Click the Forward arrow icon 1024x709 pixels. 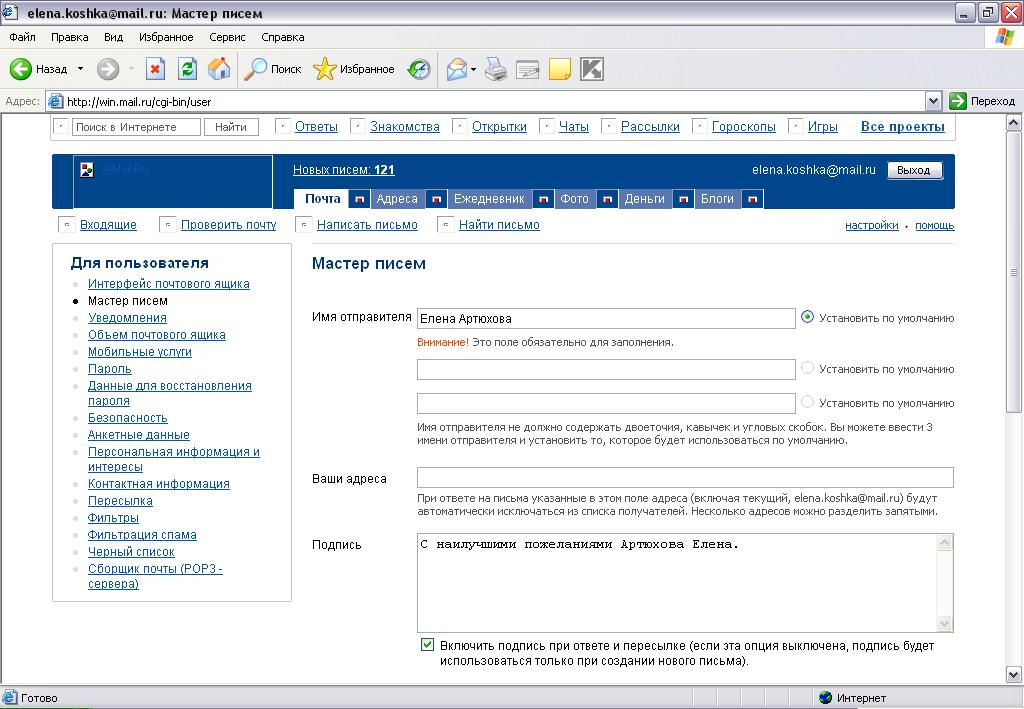point(108,69)
